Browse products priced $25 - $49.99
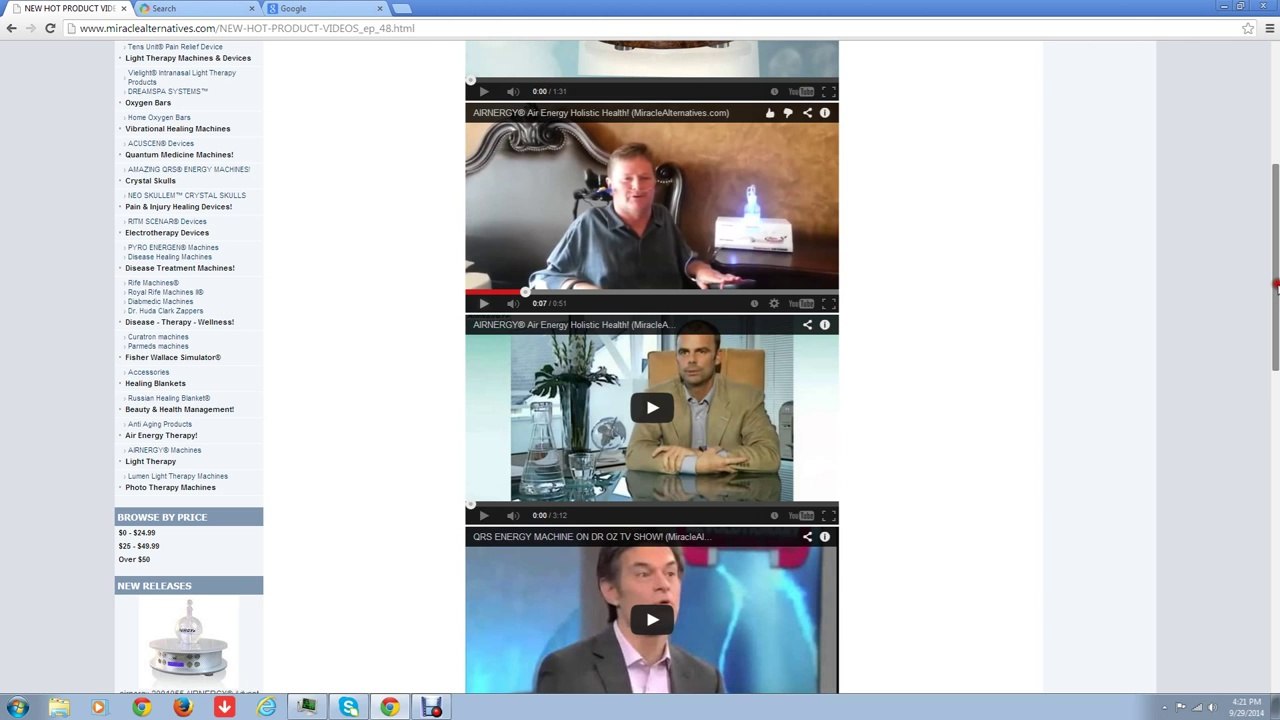The image size is (1280, 720). click(139, 546)
